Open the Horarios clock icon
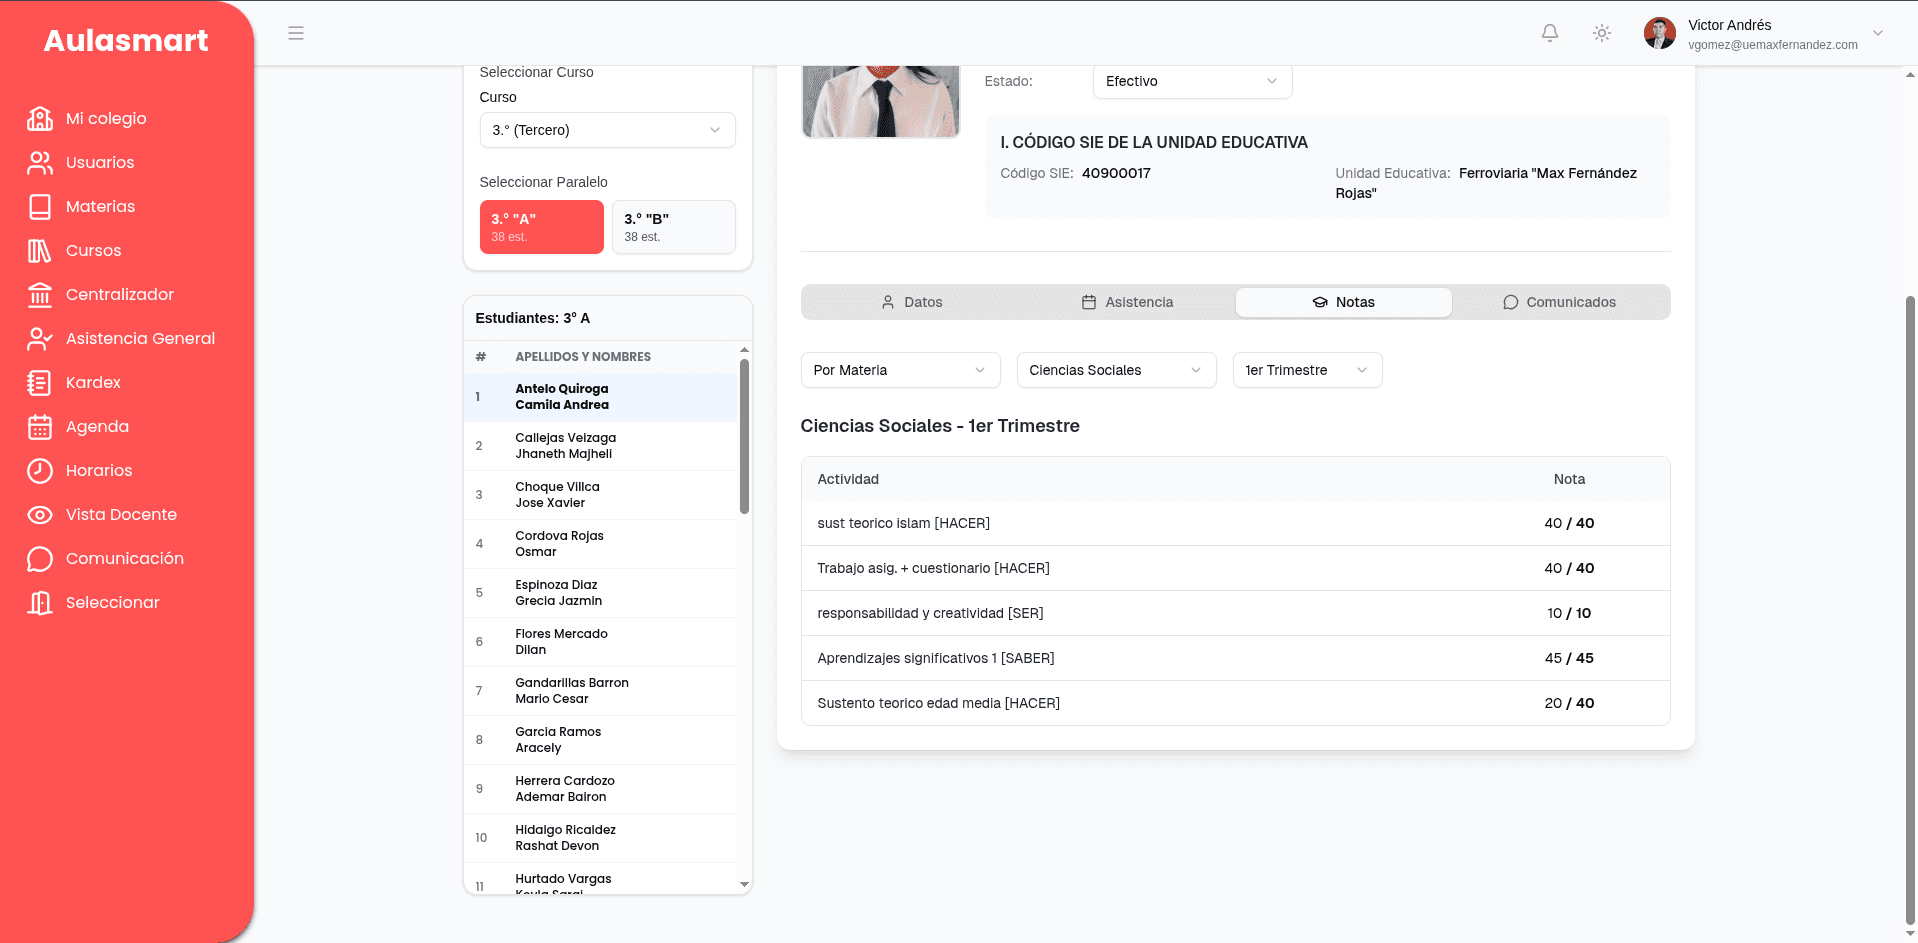Image resolution: width=1918 pixels, height=943 pixels. (40, 471)
